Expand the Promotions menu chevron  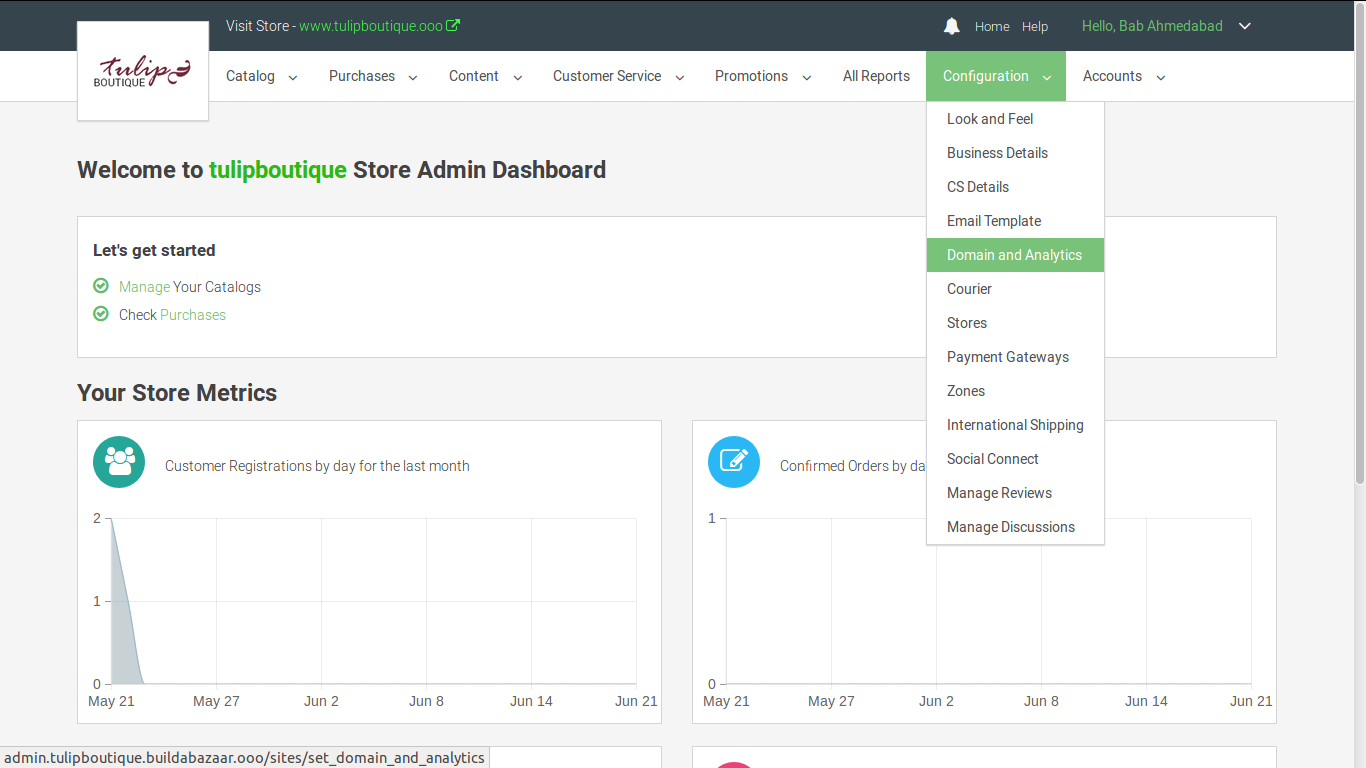[x=807, y=77]
